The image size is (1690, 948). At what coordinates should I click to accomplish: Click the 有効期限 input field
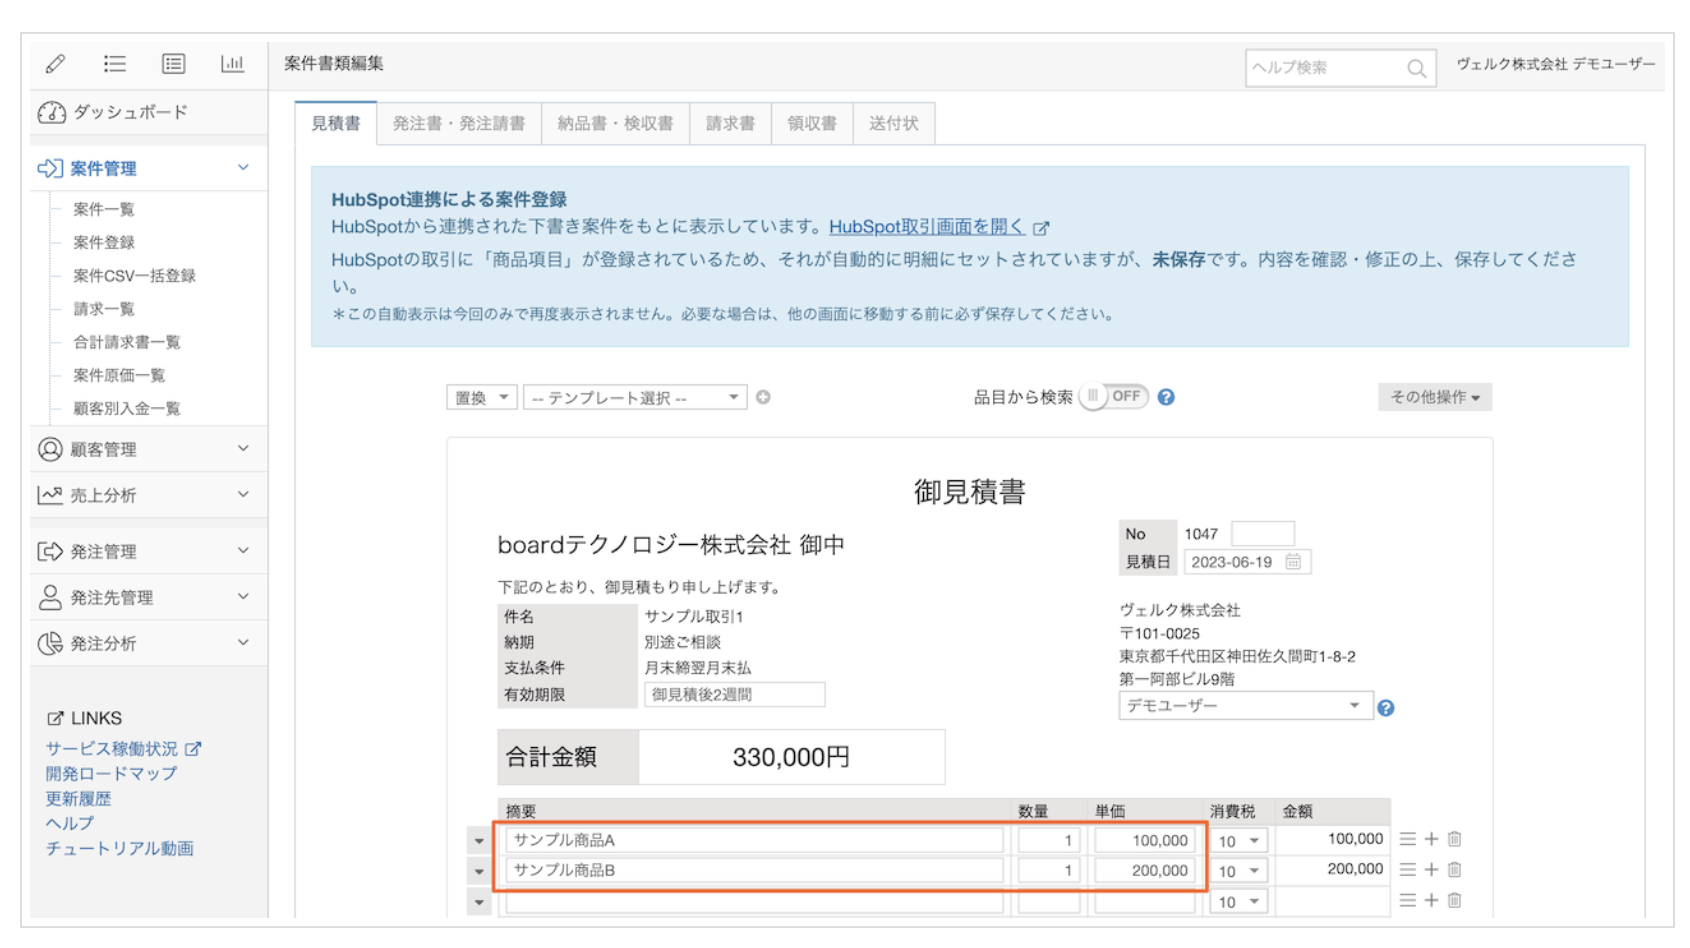point(734,694)
